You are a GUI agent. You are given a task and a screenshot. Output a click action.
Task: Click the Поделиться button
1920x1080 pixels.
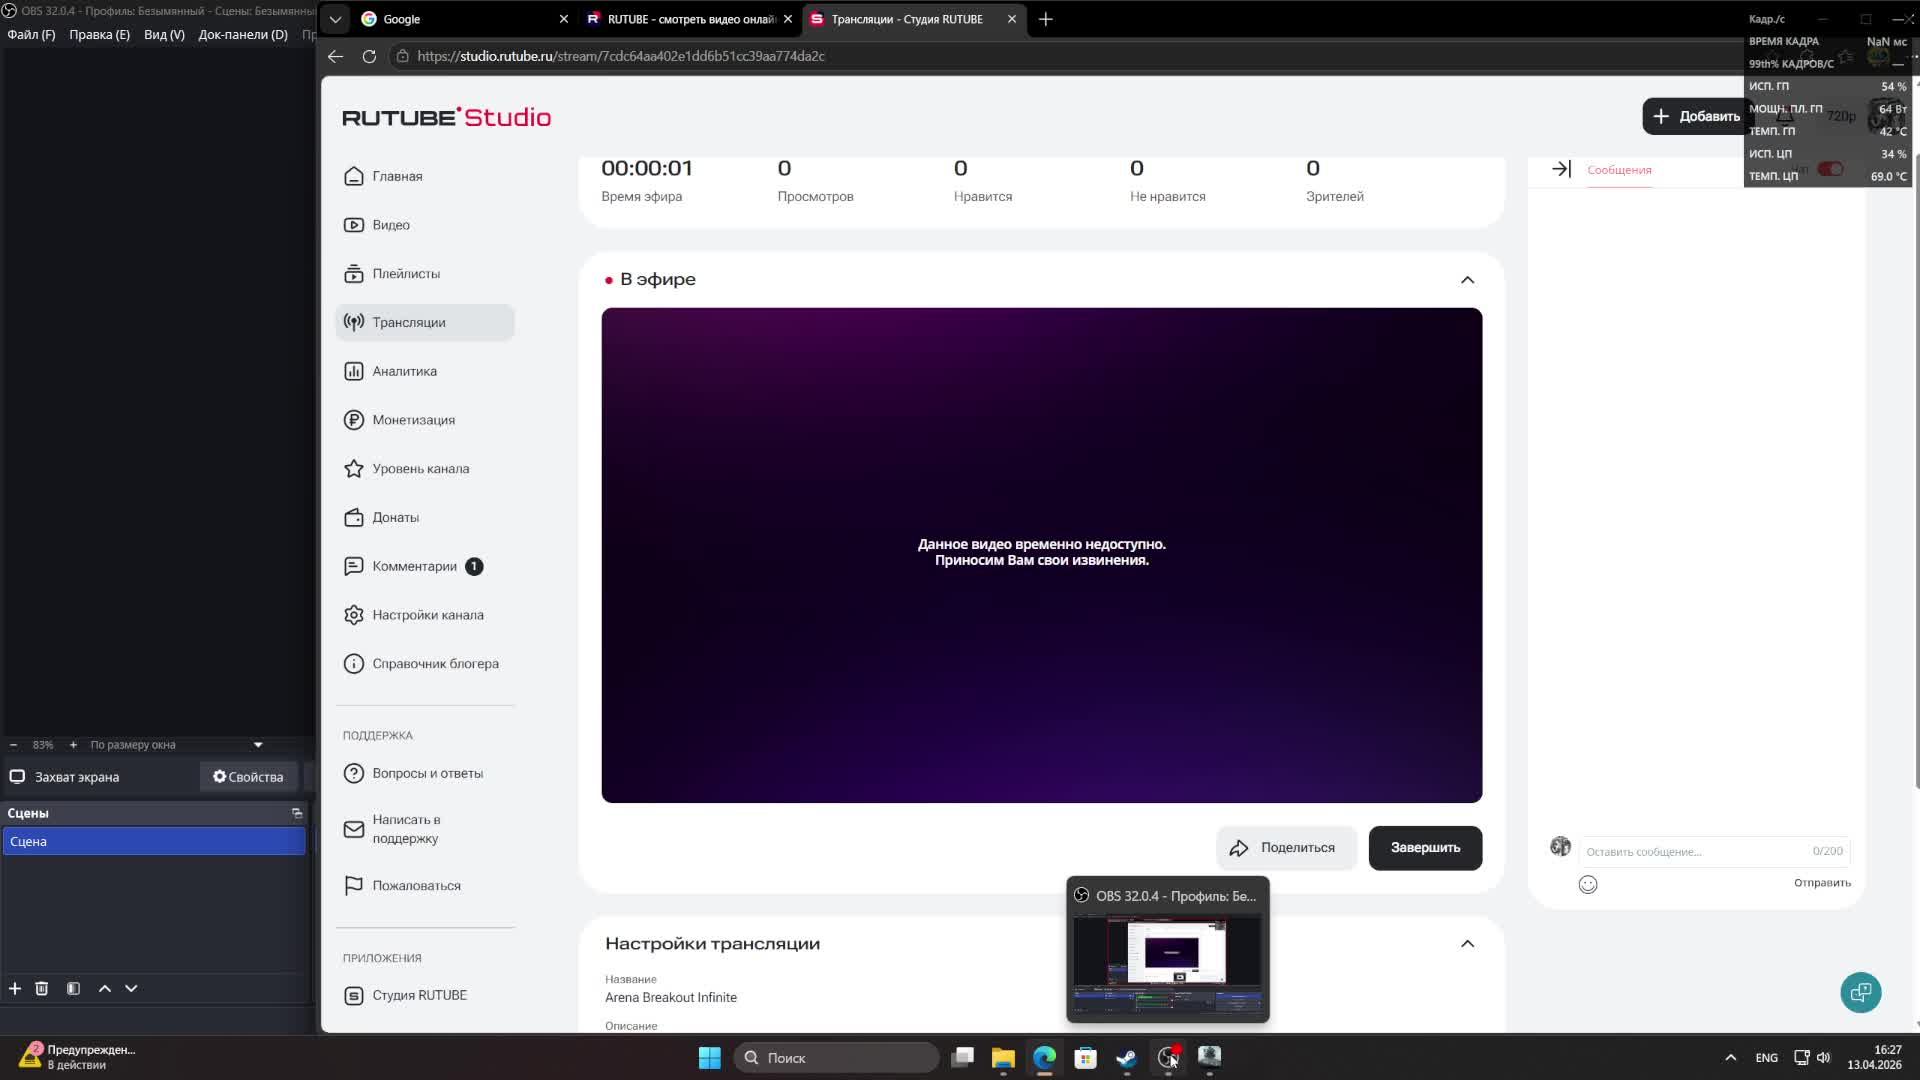click(1284, 848)
